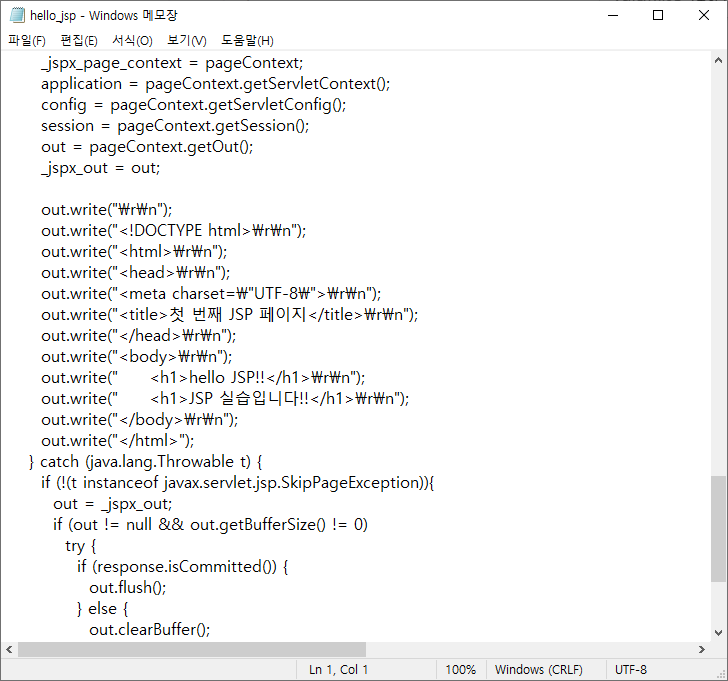Screen dimensions: 728x681
Task: Click the '</html>' out.write line
Action: (118, 441)
